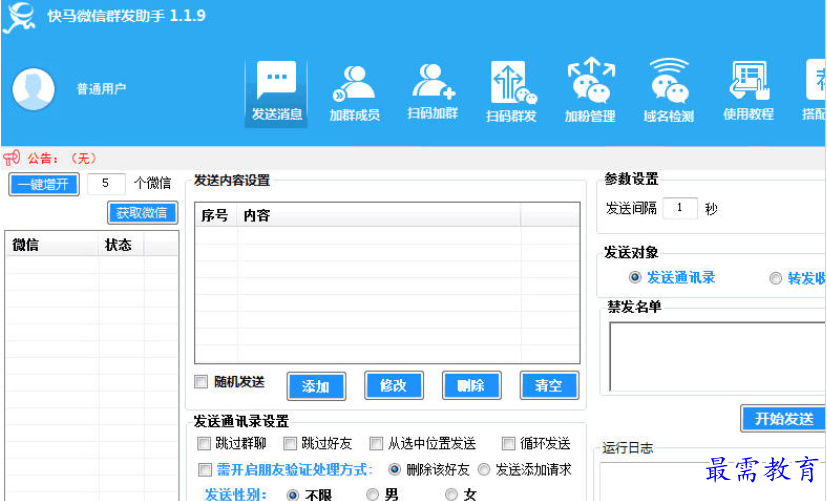Select the 扫码加群 scan-to-join-group icon
Screen dimensions: 827x501
(432, 92)
